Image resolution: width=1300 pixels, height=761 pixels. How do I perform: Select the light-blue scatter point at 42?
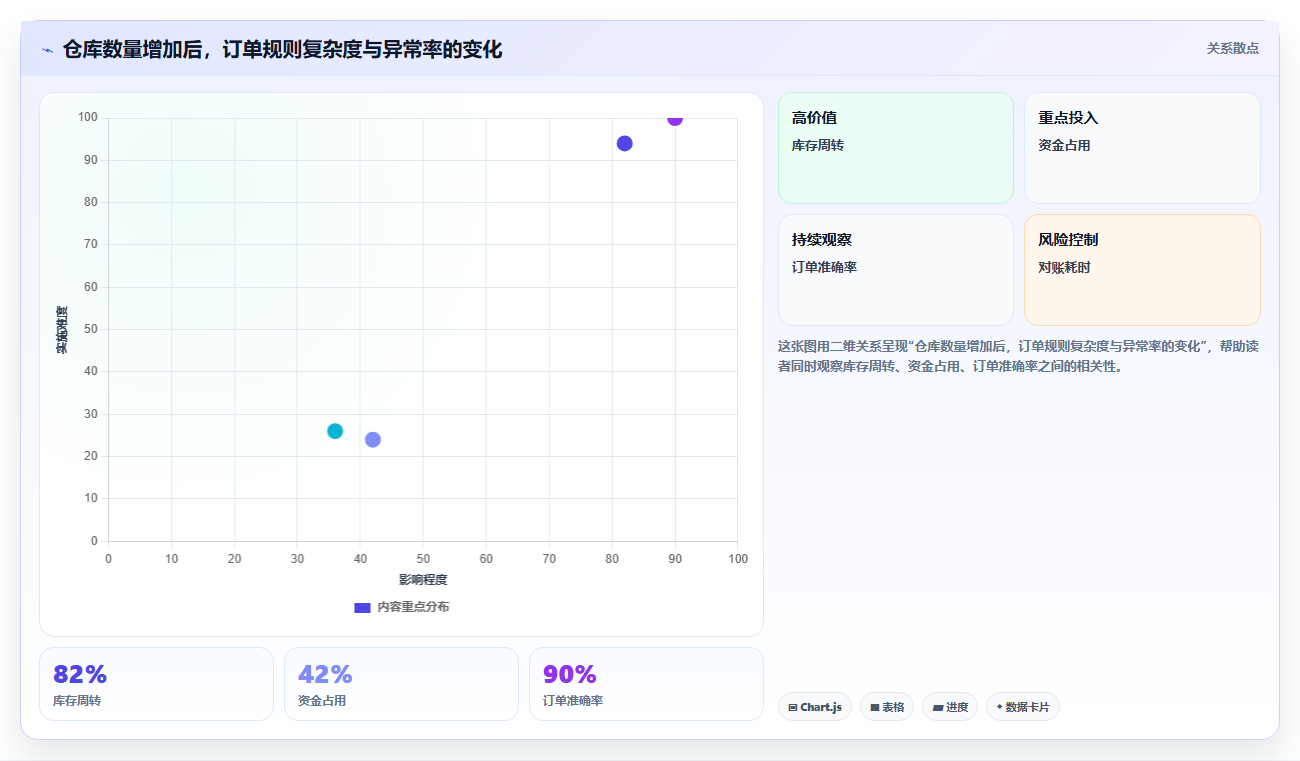click(x=373, y=440)
